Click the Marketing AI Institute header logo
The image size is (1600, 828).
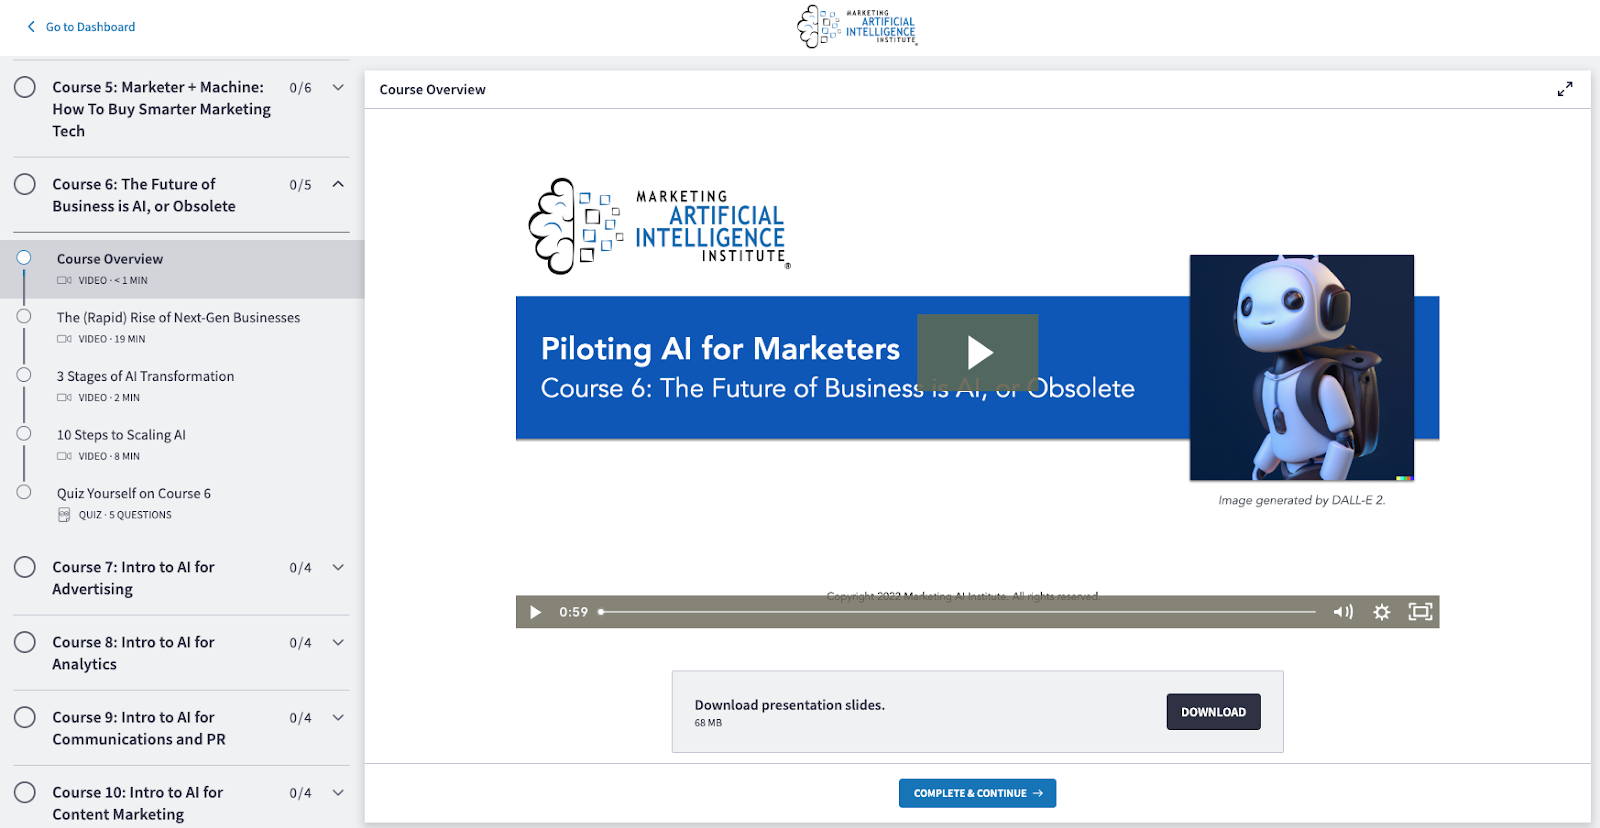pyautogui.click(x=857, y=26)
